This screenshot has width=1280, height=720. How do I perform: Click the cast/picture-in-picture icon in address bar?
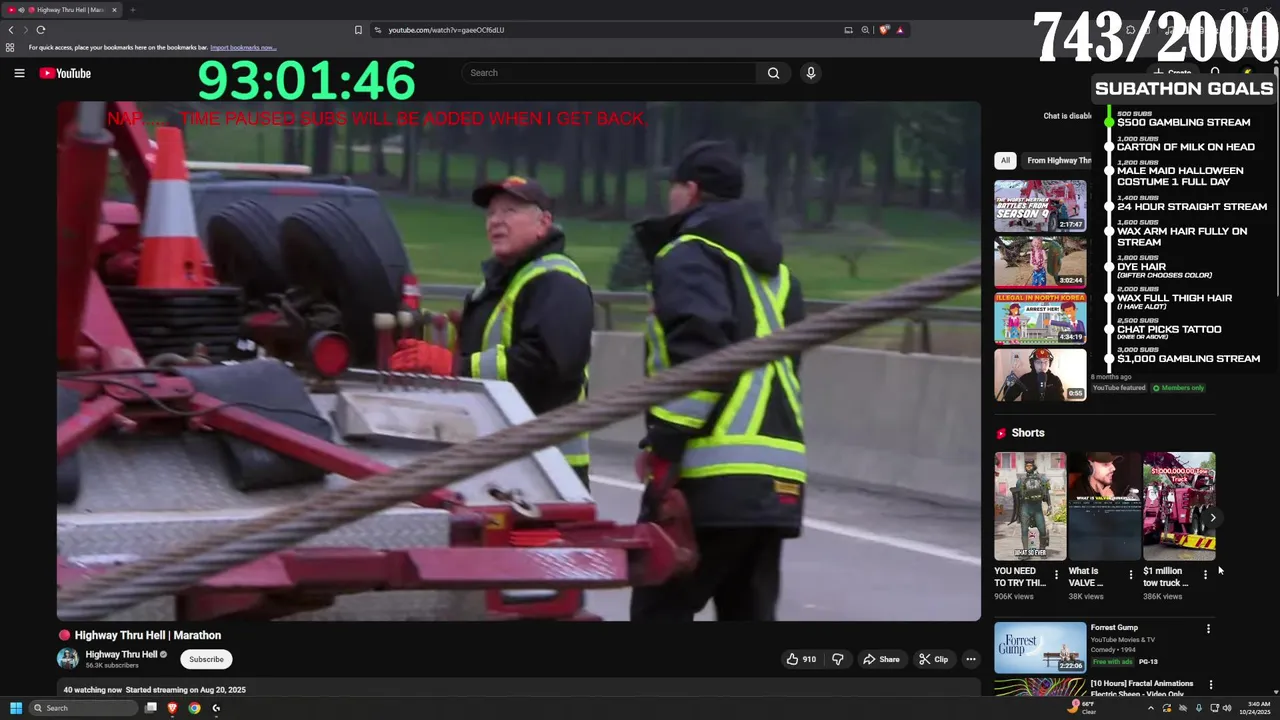point(848,30)
